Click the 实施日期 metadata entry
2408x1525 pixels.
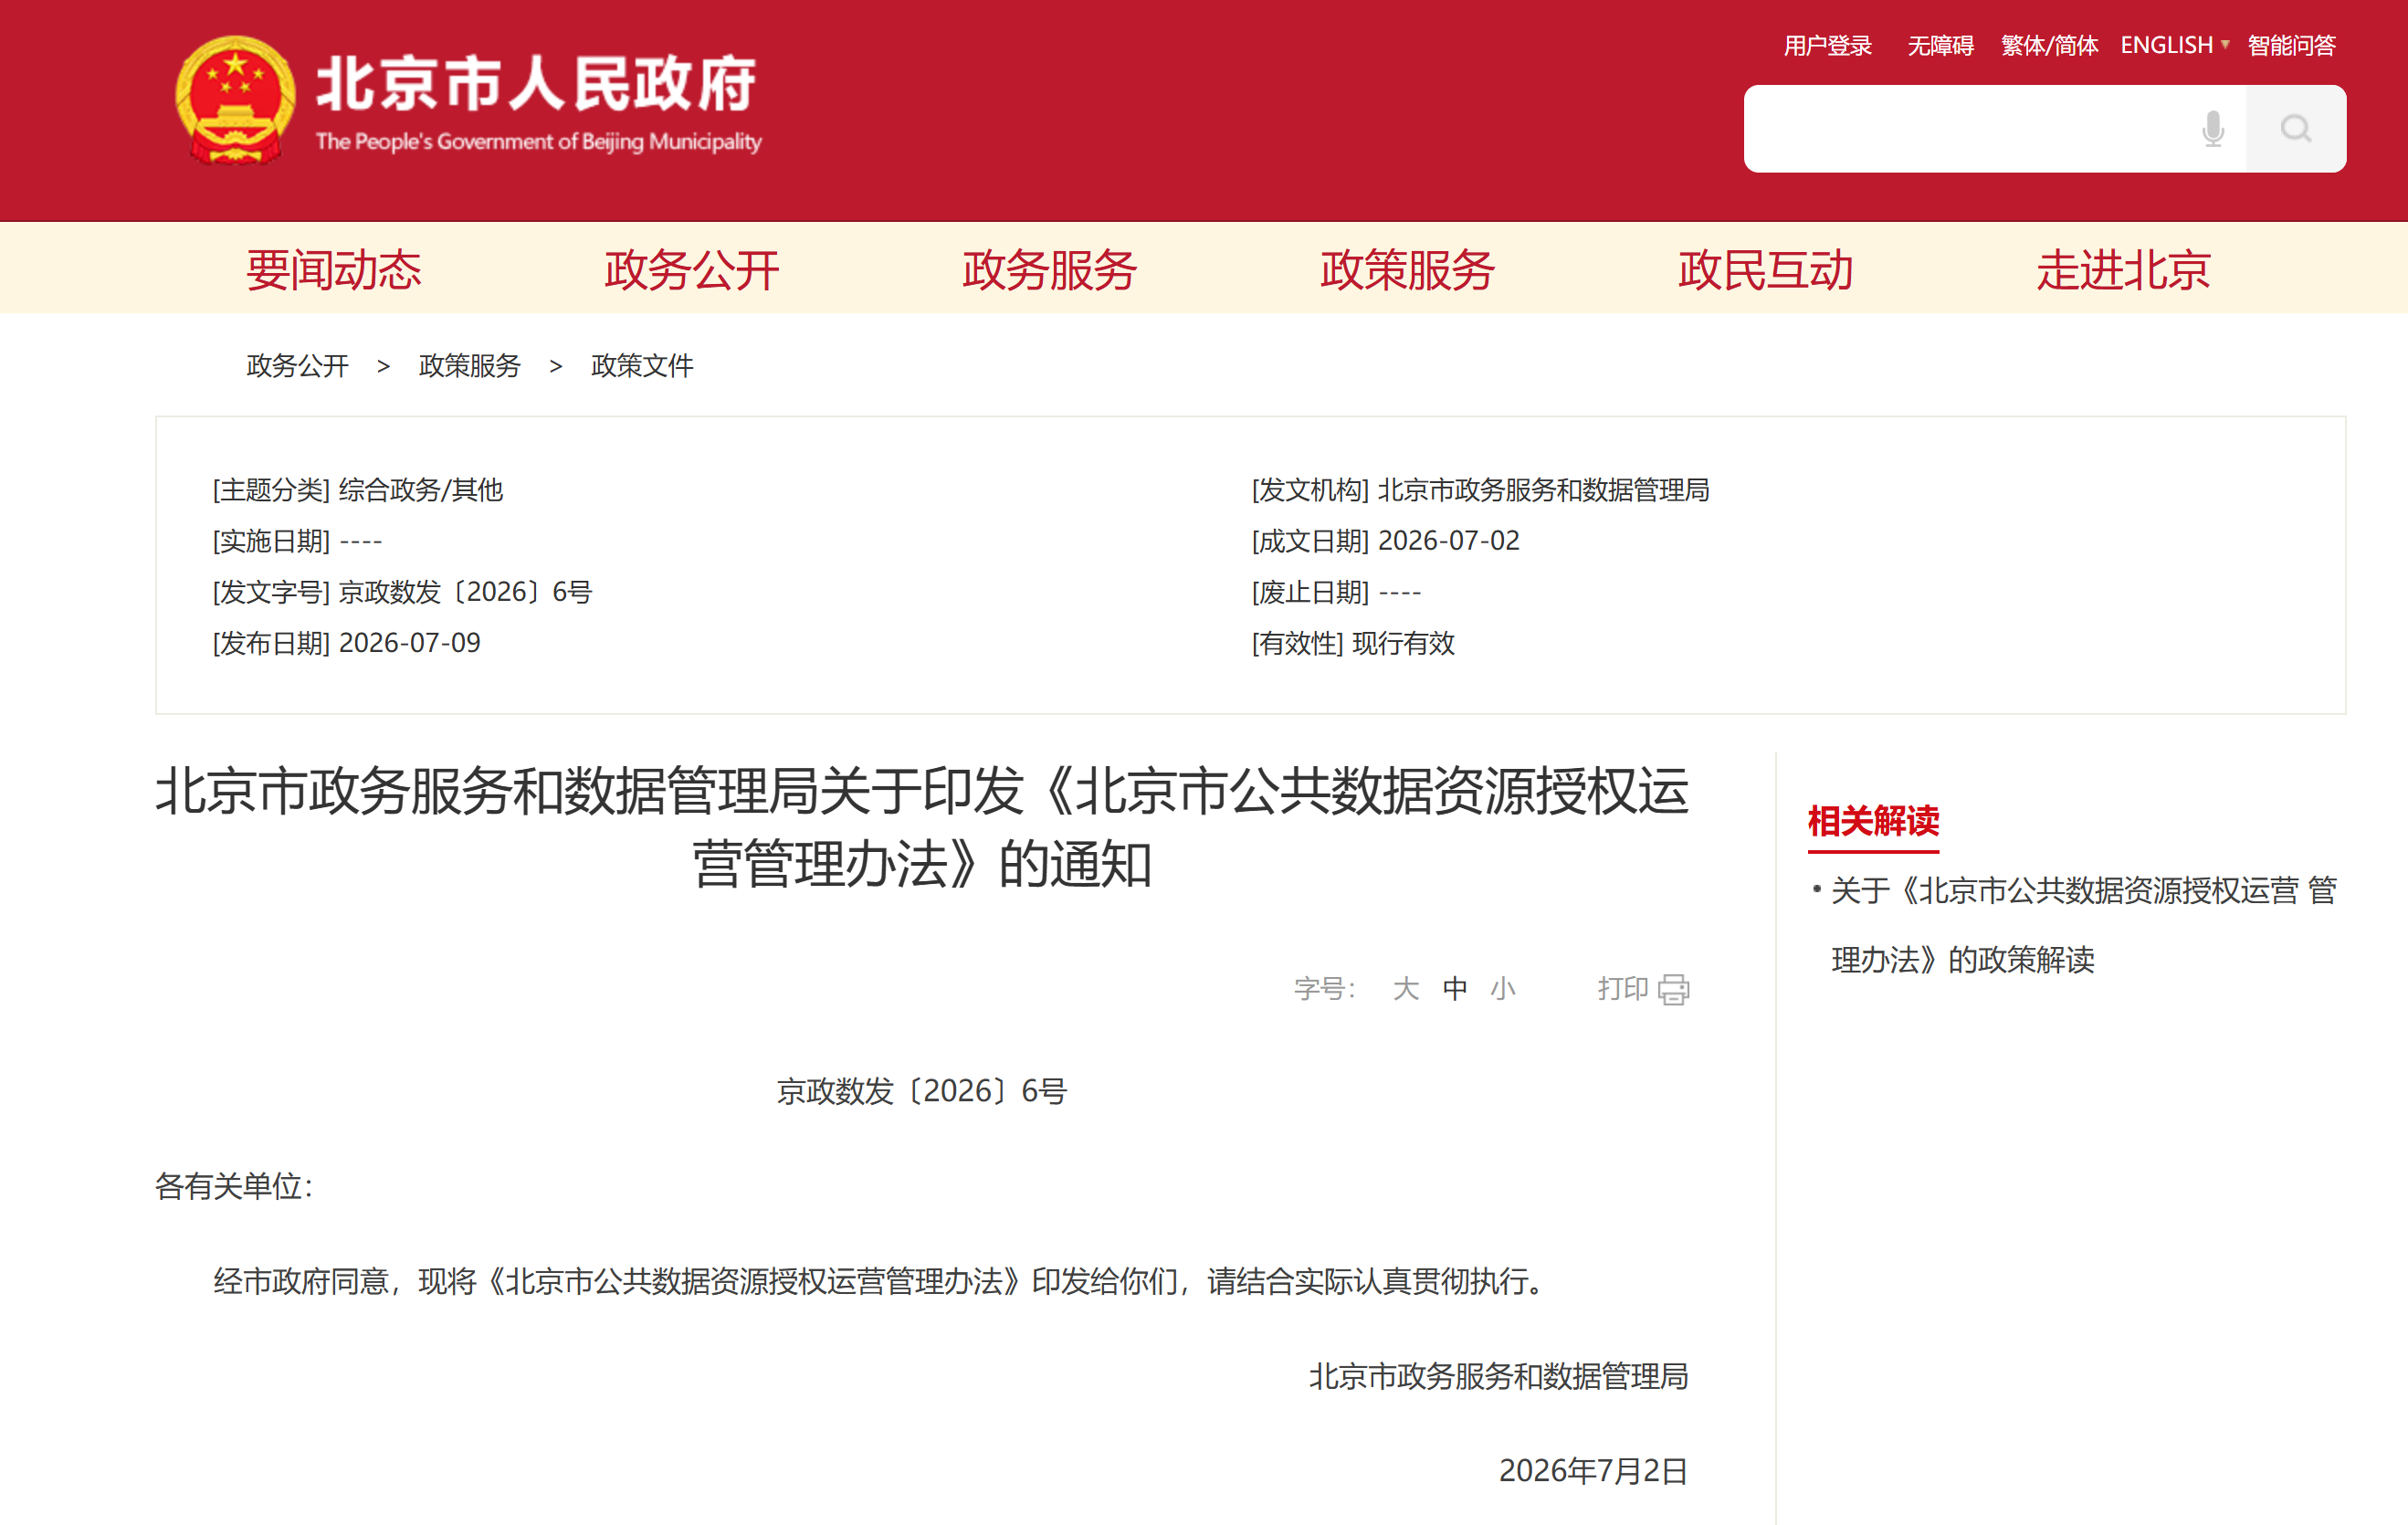[297, 541]
